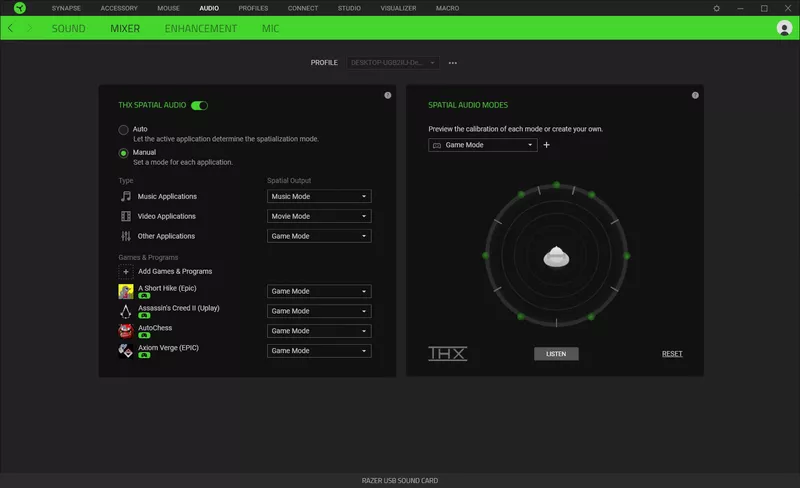Click Add Games & Programs label
This screenshot has width=800, height=488.
click(175, 272)
